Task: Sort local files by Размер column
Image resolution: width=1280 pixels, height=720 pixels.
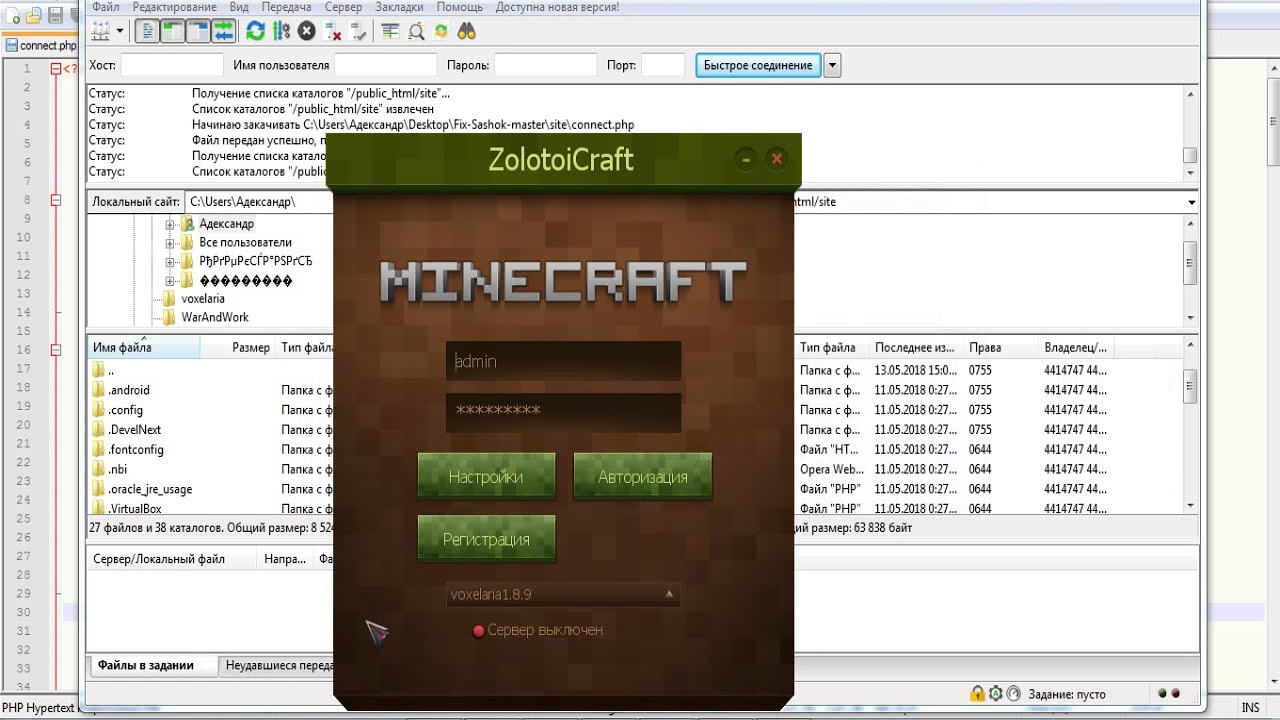Action: [251, 348]
